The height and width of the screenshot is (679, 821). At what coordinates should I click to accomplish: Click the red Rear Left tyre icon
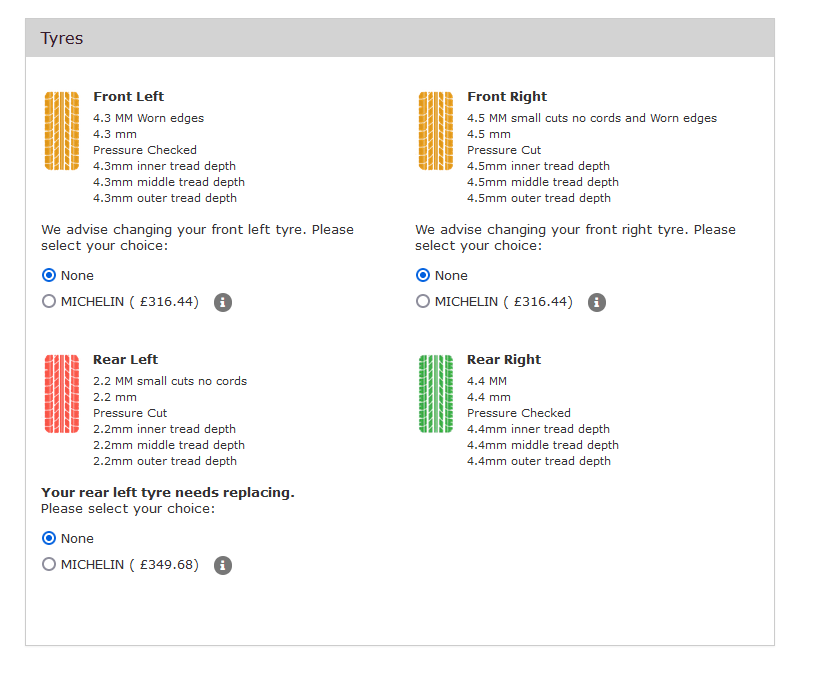point(61,394)
